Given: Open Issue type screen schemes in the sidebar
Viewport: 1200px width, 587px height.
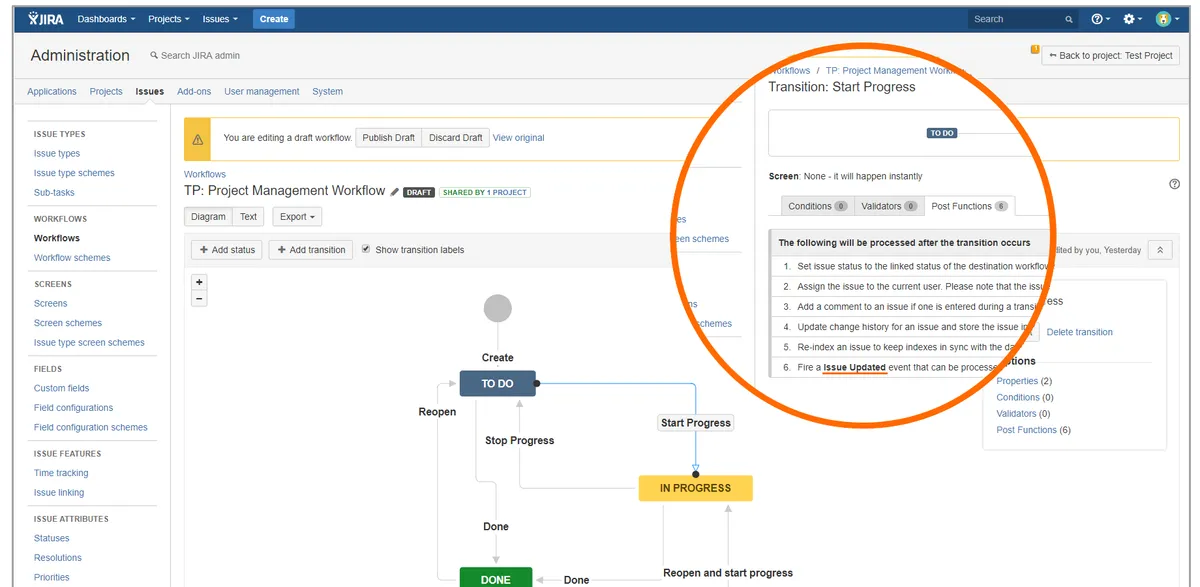Looking at the screenshot, I should click(89, 342).
